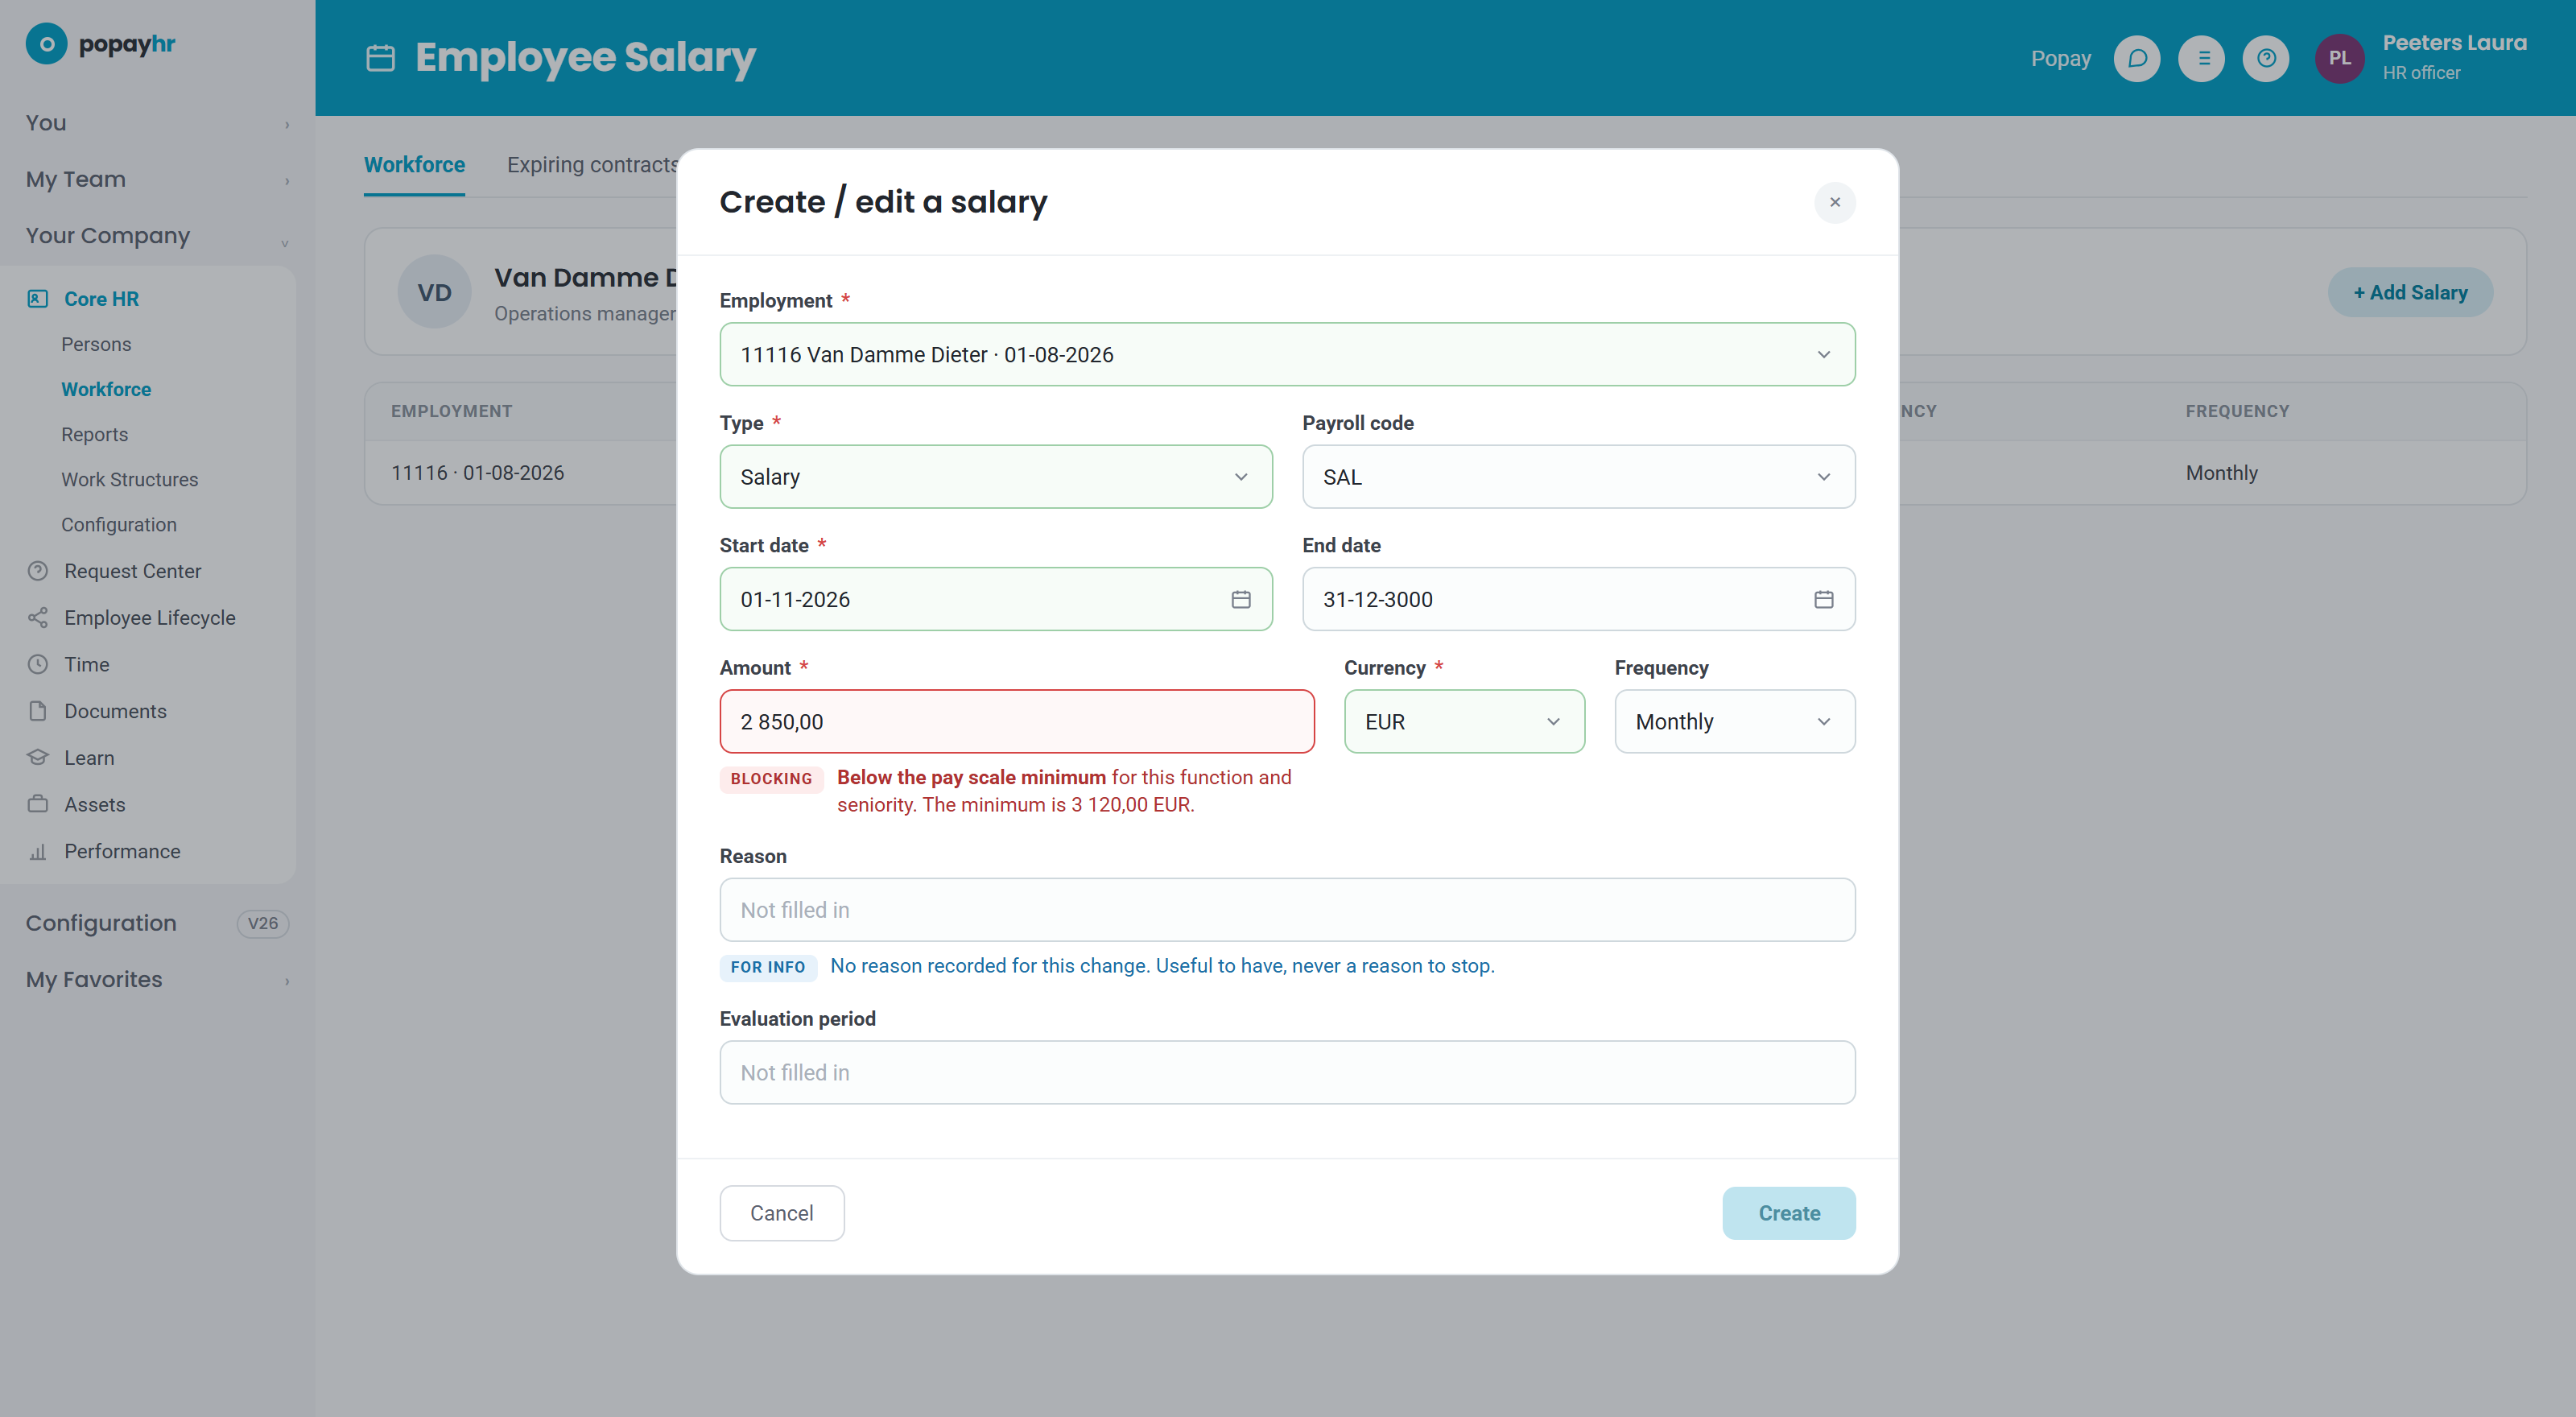Screen dimensions: 2576x1417
Task: Open the Currency dropdown showing EUR
Action: [1465, 721]
